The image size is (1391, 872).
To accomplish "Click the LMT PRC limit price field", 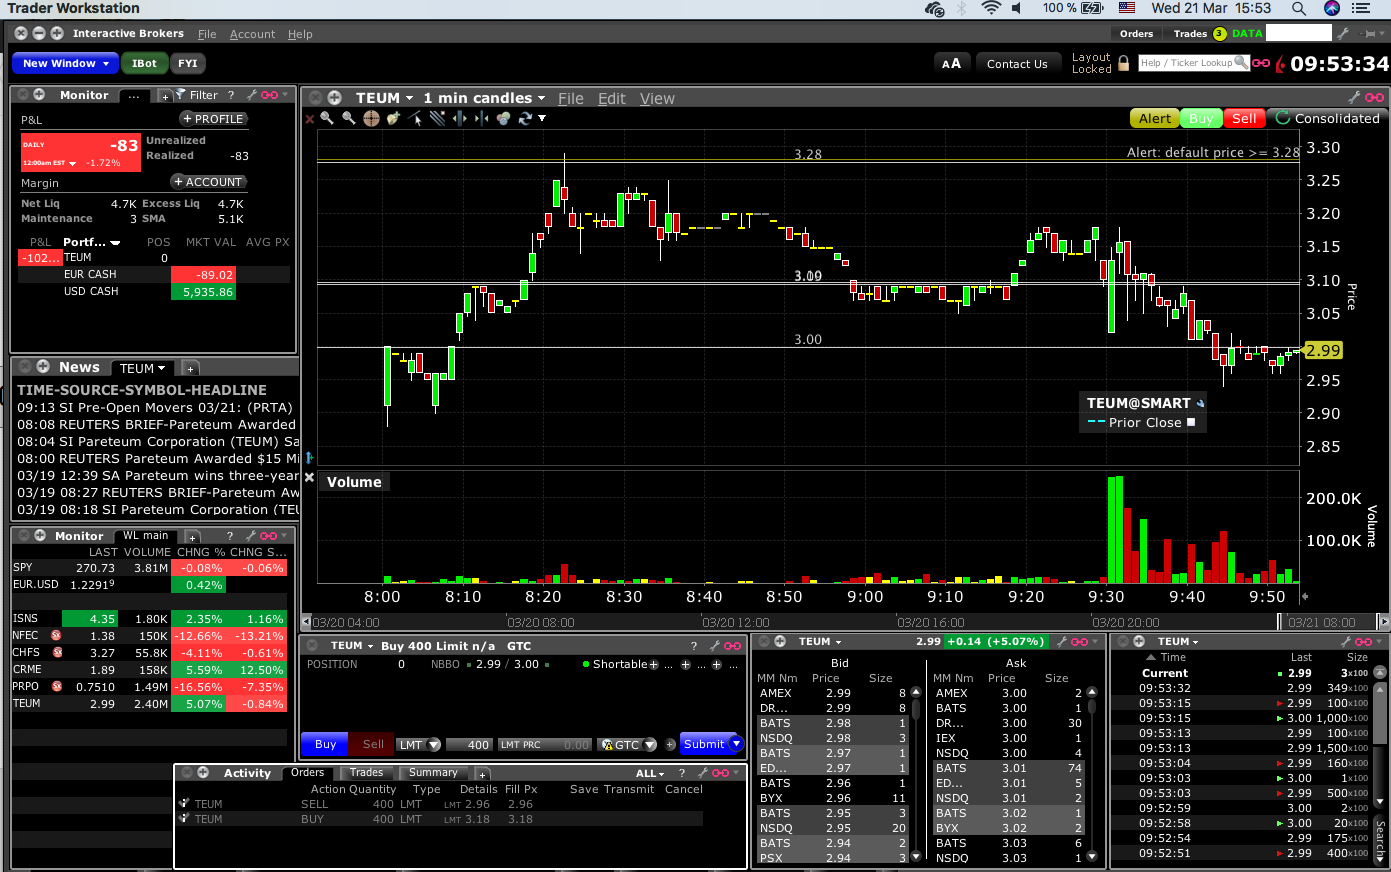I will tap(545, 744).
